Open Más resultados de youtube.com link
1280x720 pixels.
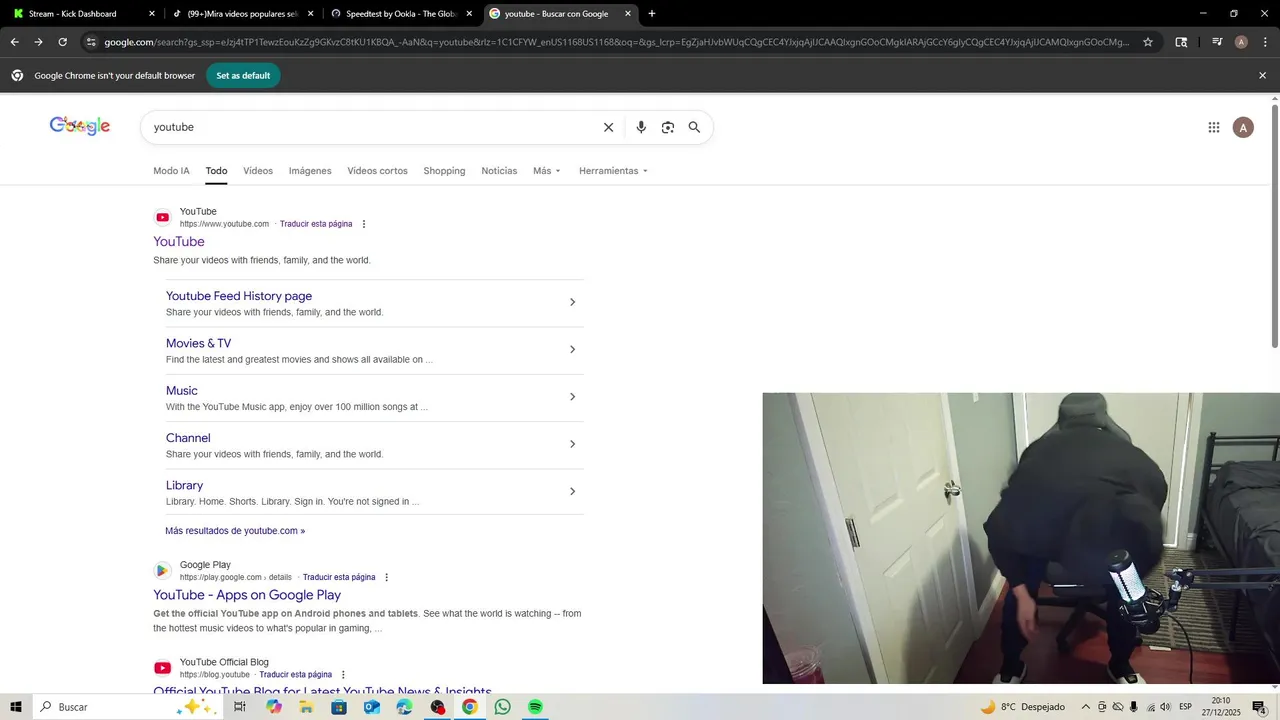click(235, 531)
